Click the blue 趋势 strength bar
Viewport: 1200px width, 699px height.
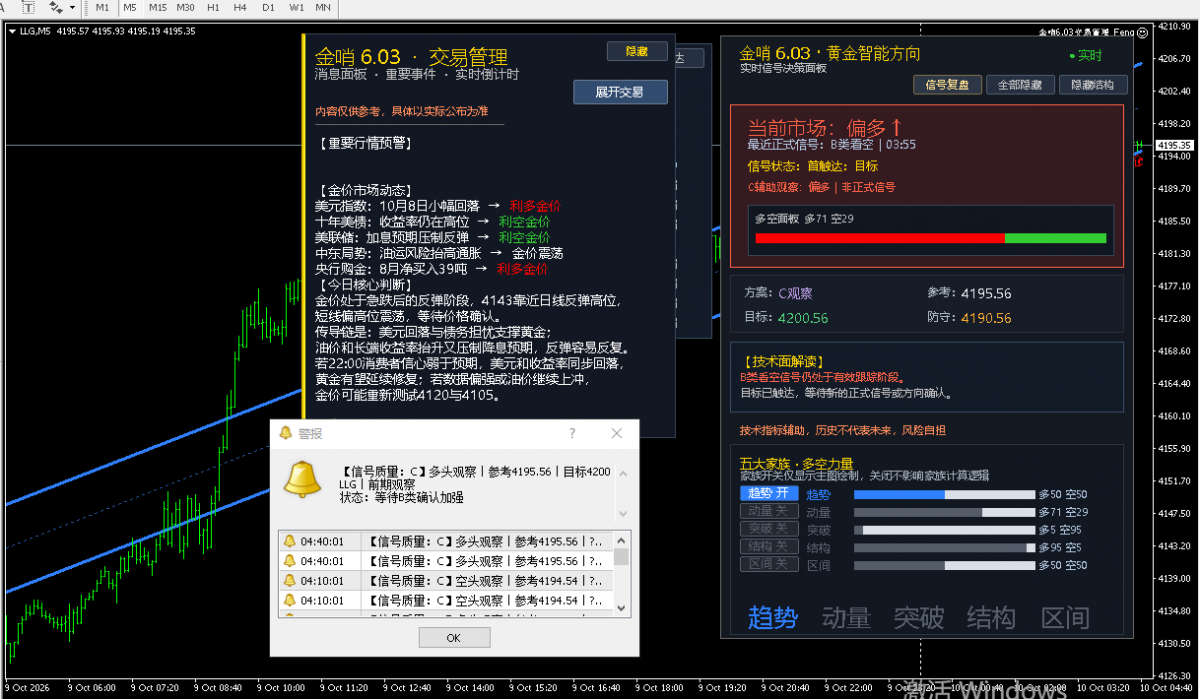[944, 495]
